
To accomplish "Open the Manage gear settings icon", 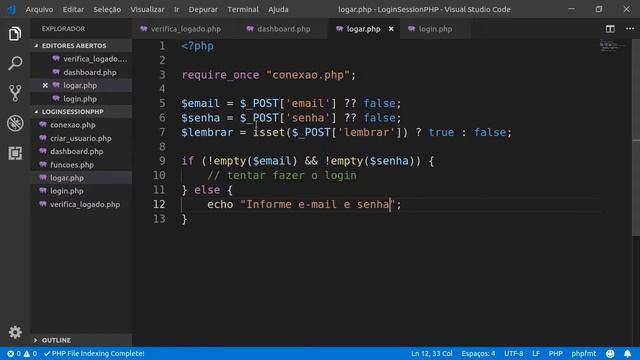I will [x=15, y=332].
